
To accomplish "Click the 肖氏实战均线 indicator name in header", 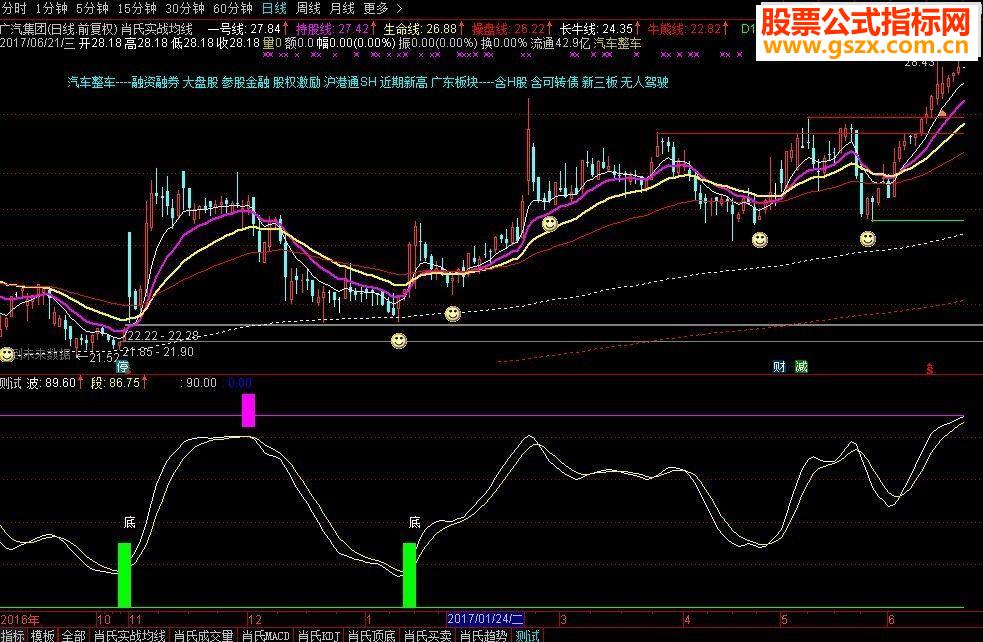I will (x=157, y=28).
